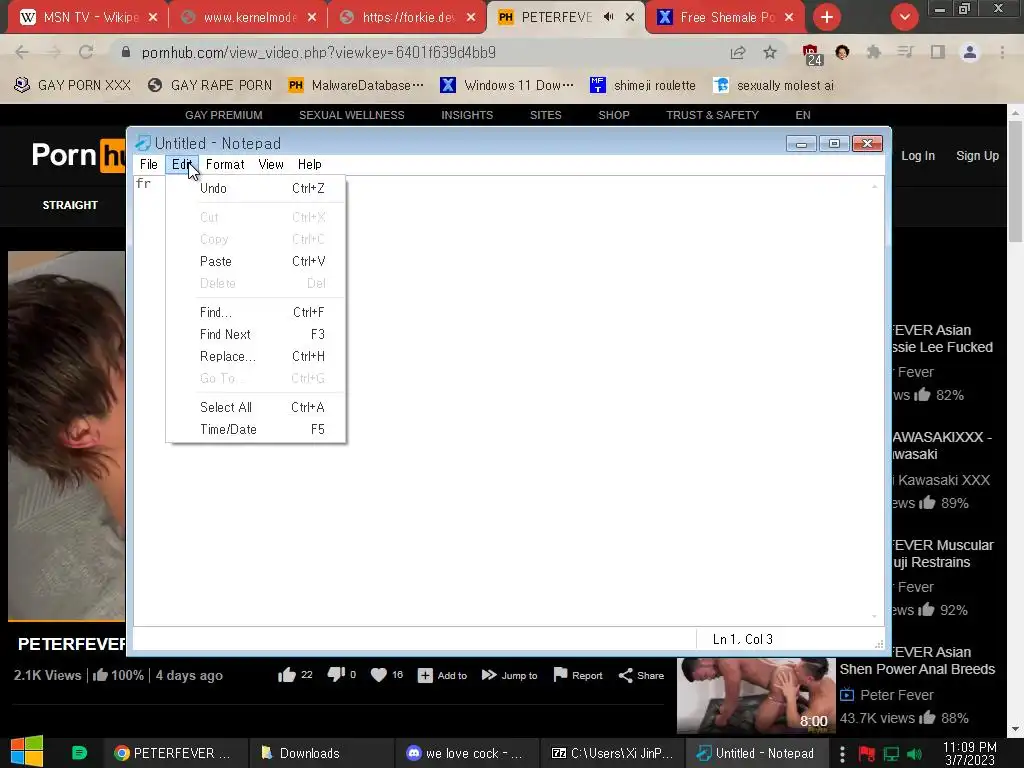Open Notepad's File menu
Image resolution: width=1024 pixels, height=768 pixels.
149,165
